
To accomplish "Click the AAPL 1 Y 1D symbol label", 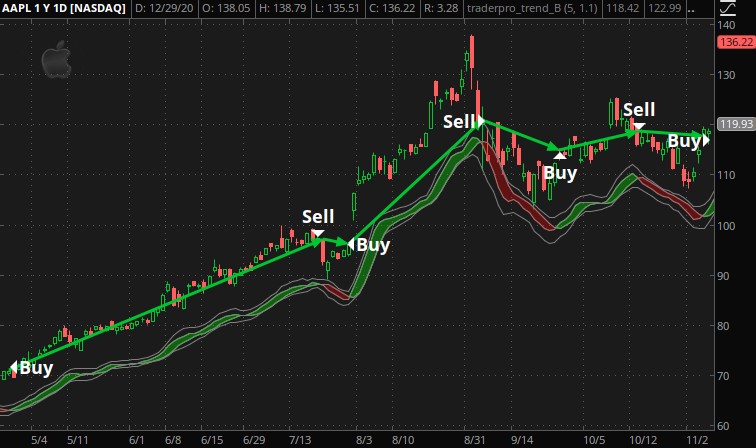I will click(64, 8).
